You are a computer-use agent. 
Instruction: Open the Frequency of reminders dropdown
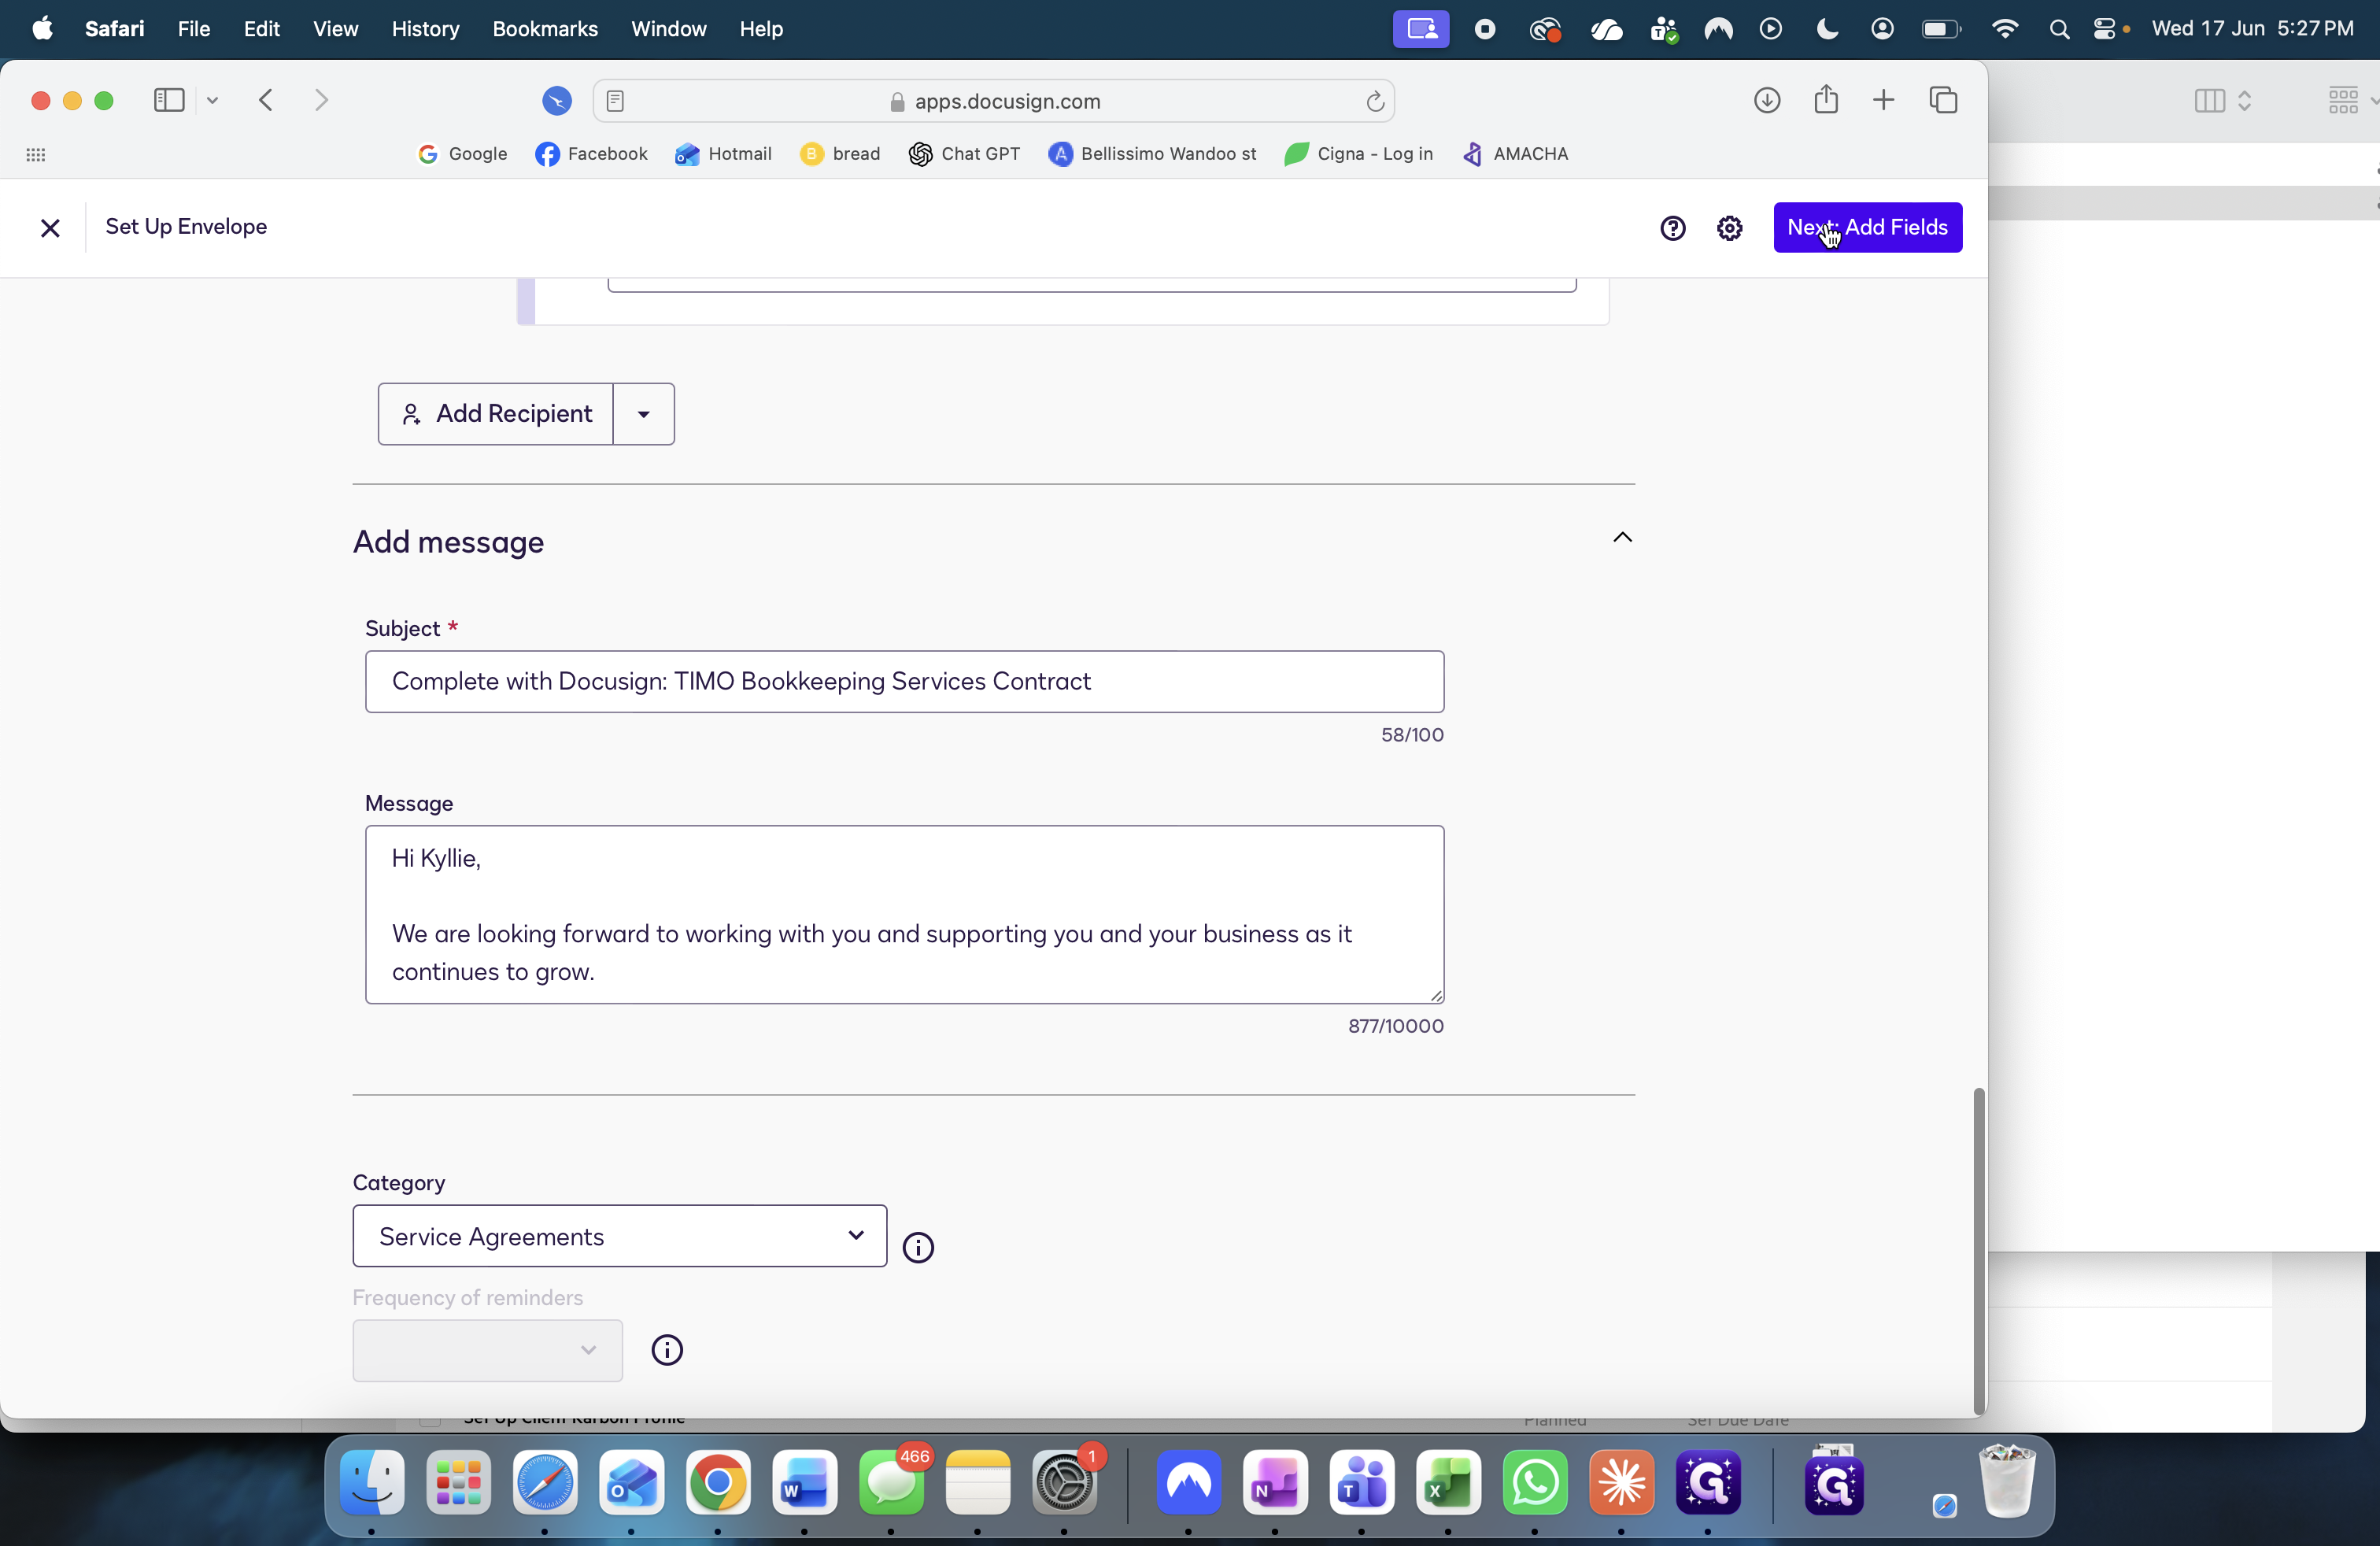[487, 1350]
